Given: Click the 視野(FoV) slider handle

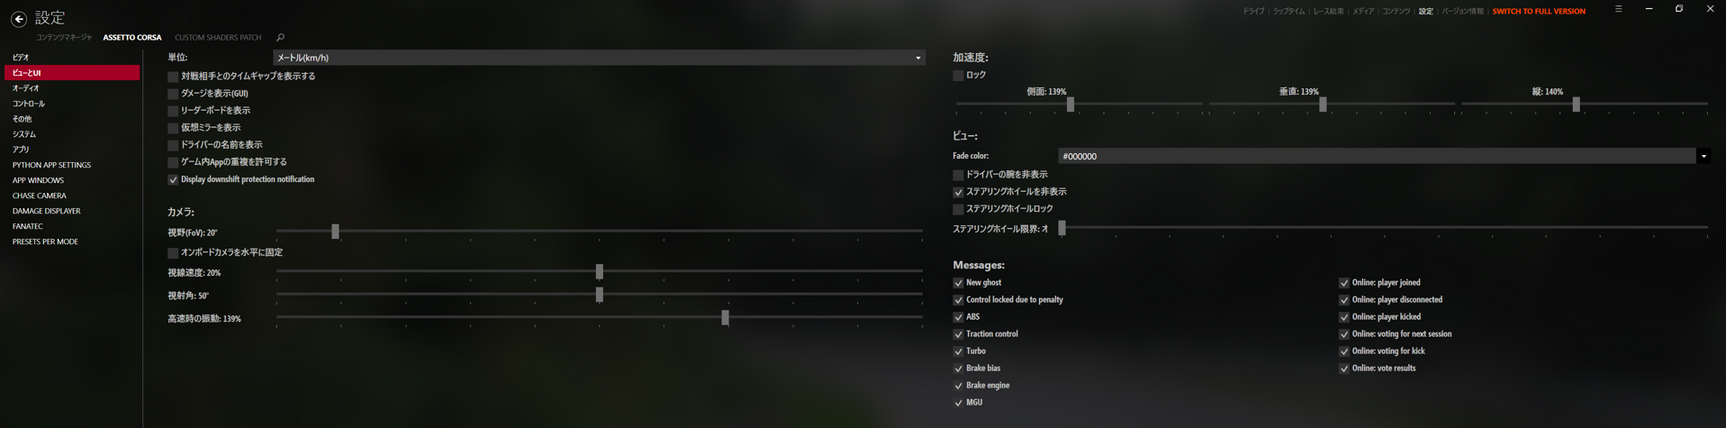Looking at the screenshot, I should tap(335, 232).
